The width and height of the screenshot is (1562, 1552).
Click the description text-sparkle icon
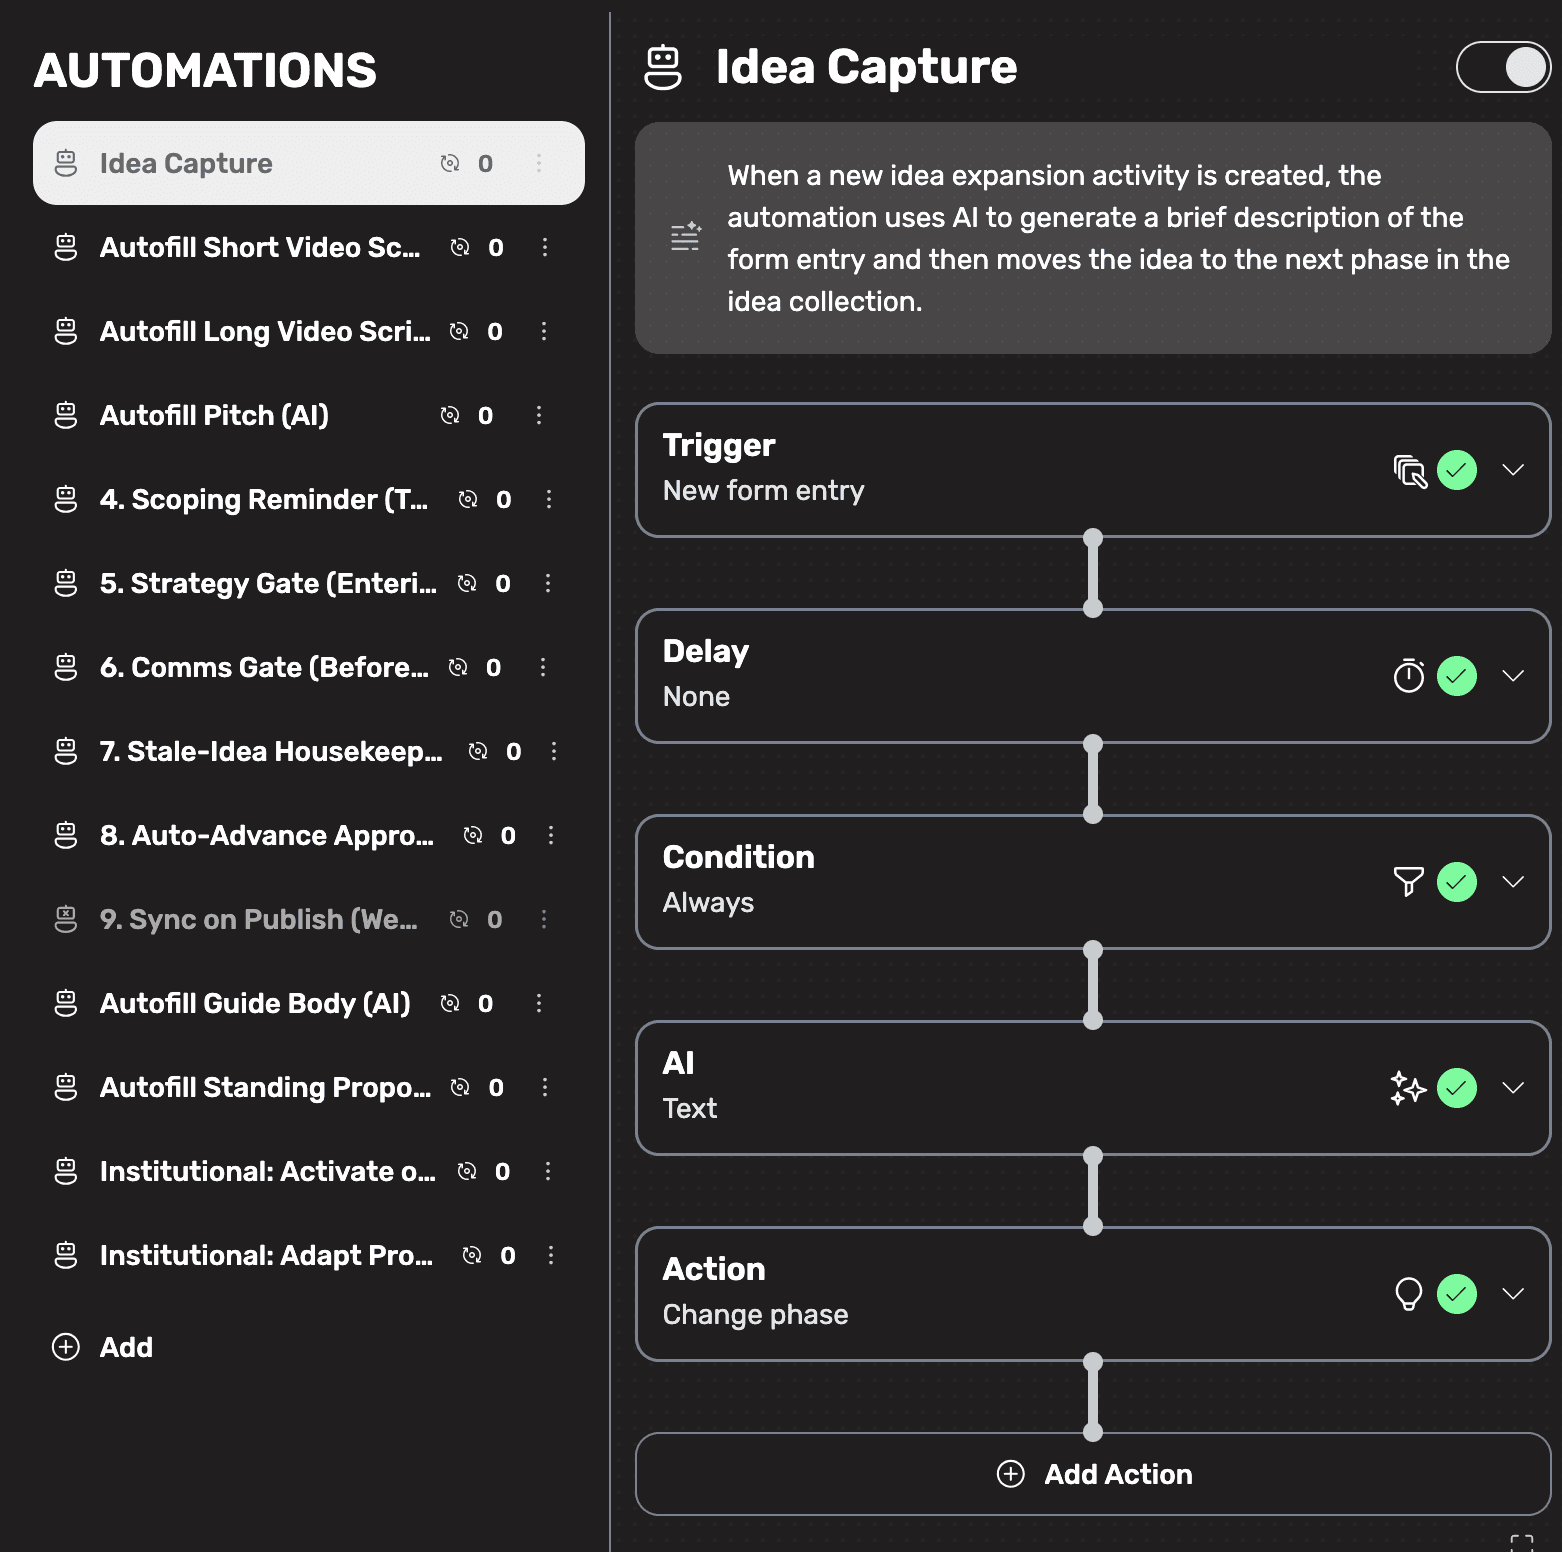pos(685,237)
